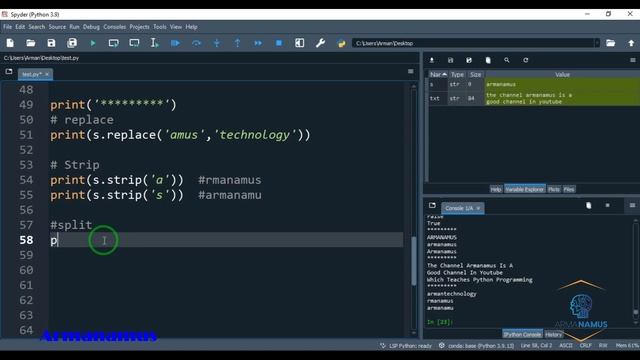This screenshot has height=360, width=640.
Task: Open Variable Explorer options menu
Action: click(633, 60)
